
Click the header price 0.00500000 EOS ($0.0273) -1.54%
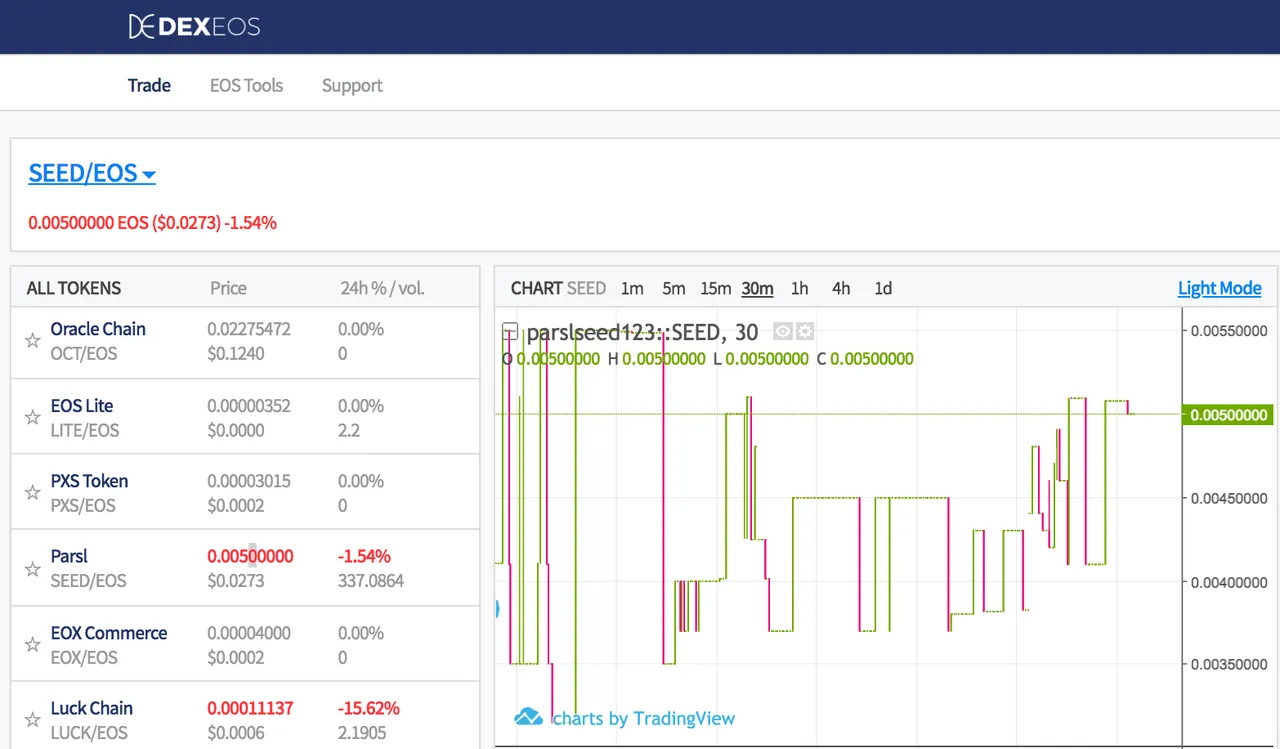(x=152, y=222)
